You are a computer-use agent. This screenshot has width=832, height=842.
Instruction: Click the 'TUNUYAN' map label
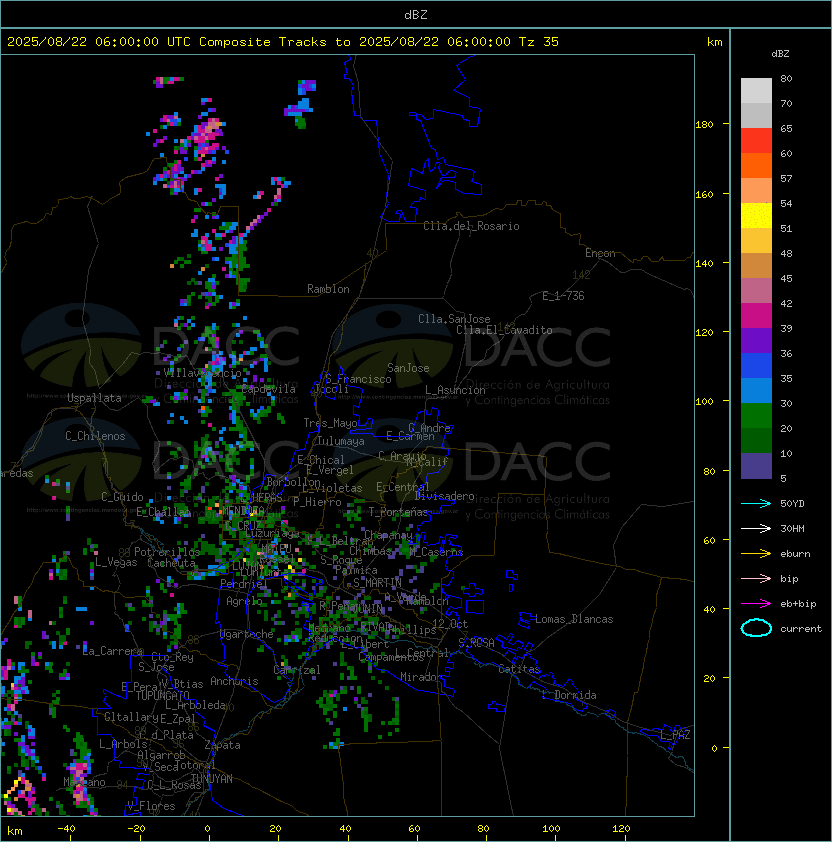(212, 779)
